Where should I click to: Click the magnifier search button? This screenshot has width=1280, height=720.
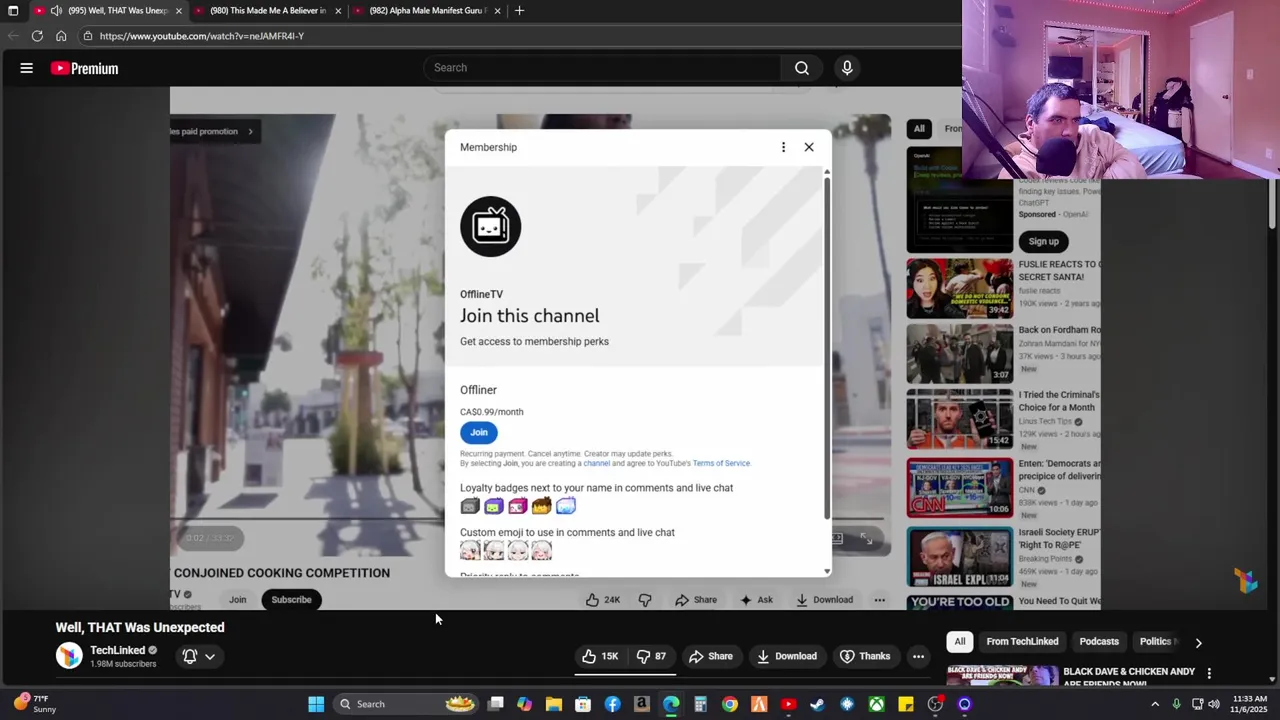[x=802, y=68]
